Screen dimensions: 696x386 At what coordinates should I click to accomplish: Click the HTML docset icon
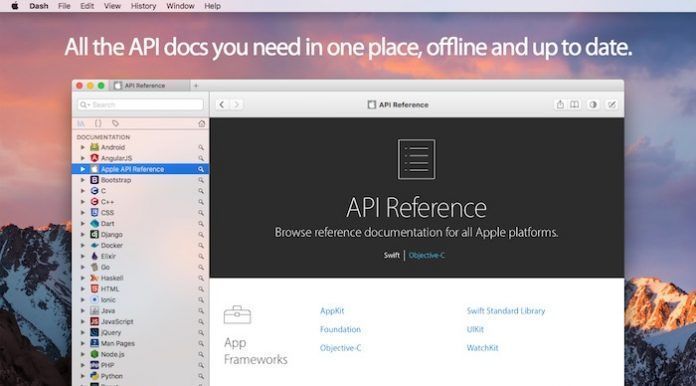(95, 289)
